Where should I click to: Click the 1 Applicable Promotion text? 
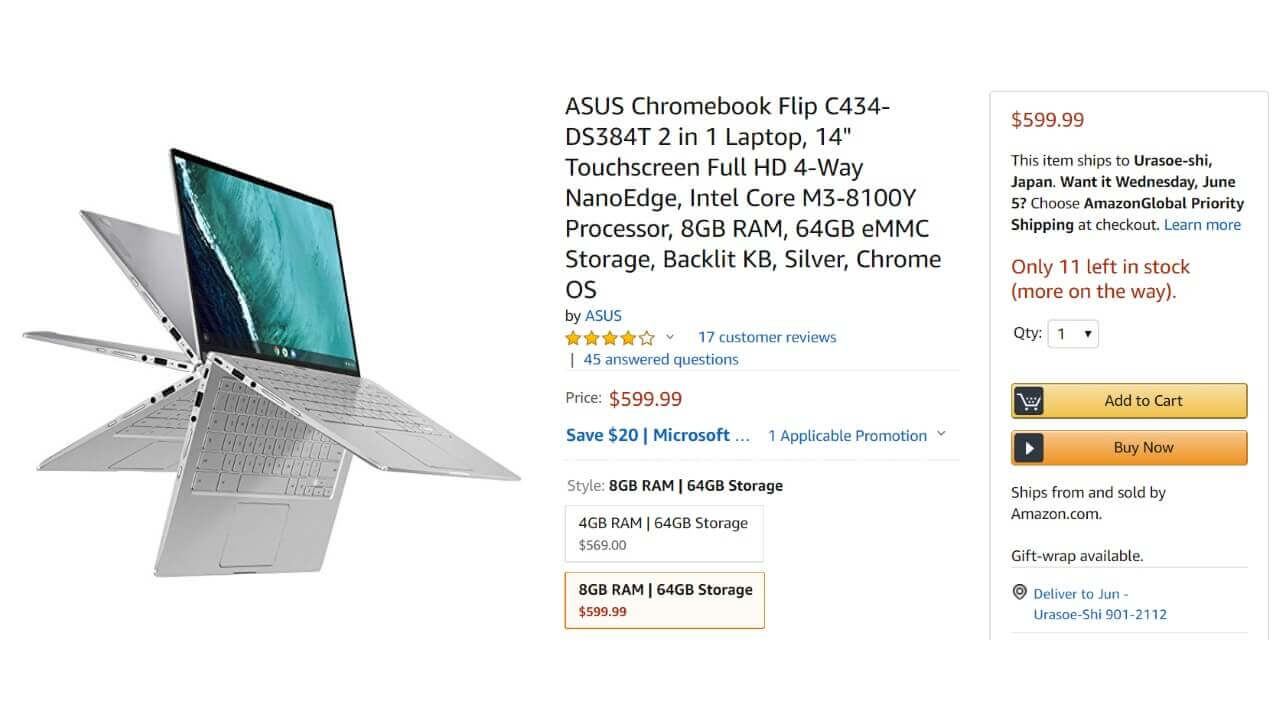coord(847,436)
